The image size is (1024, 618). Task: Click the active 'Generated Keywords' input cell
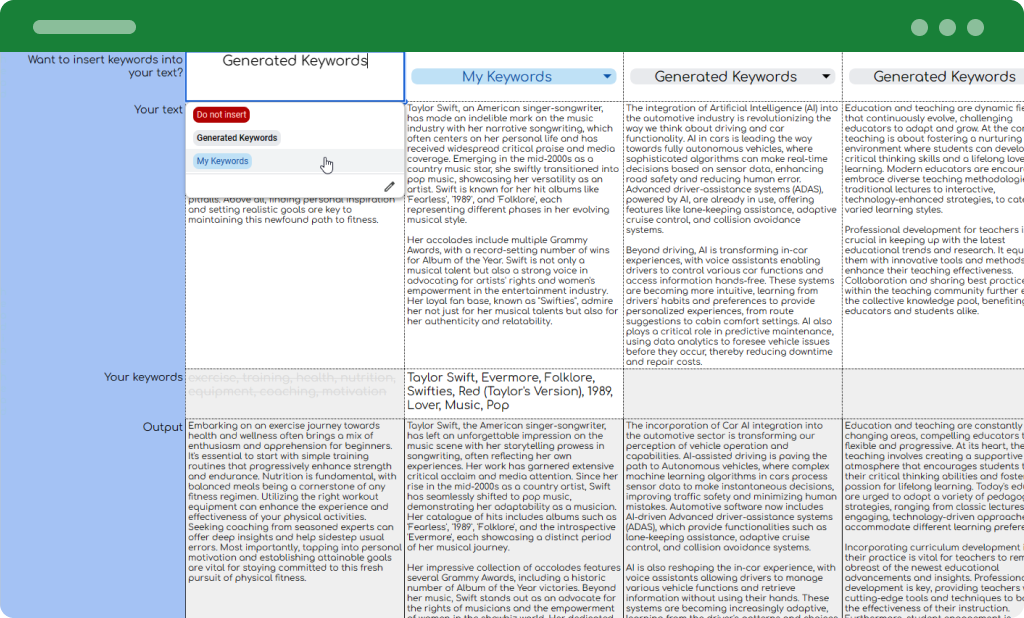point(295,76)
